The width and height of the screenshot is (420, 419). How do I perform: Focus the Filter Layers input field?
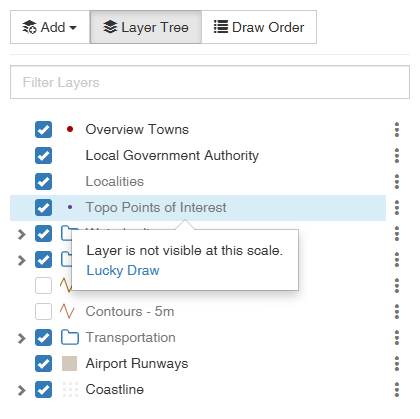tap(210, 82)
